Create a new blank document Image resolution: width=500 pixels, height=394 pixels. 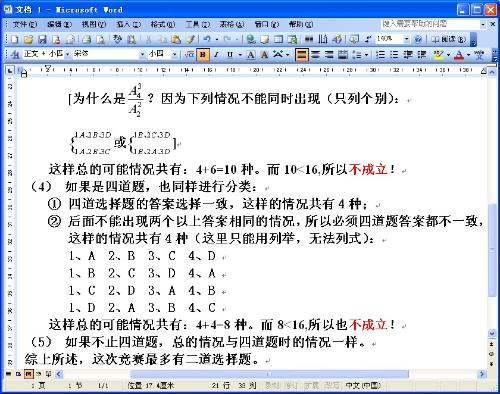click(14, 39)
